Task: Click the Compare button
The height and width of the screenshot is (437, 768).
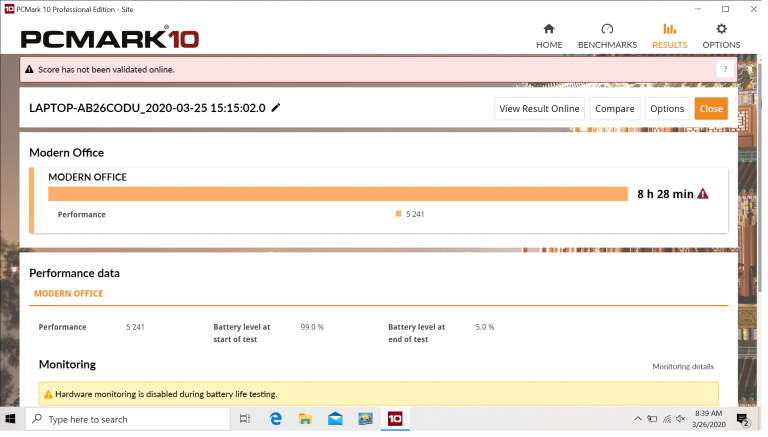Action: [x=615, y=109]
